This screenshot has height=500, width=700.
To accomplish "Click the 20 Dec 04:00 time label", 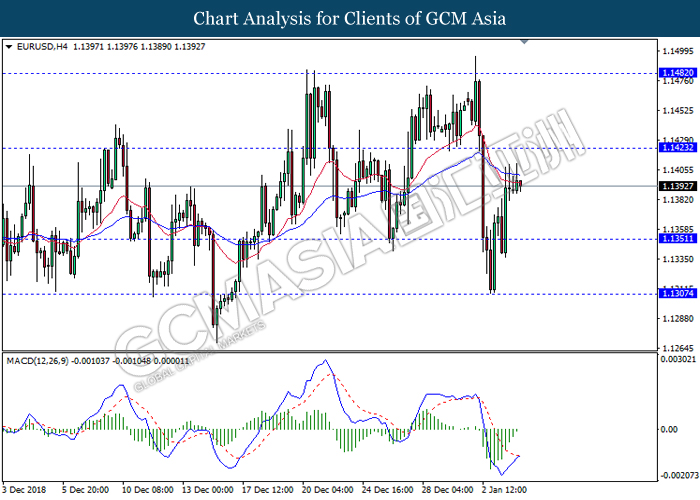I will (x=327, y=490).
